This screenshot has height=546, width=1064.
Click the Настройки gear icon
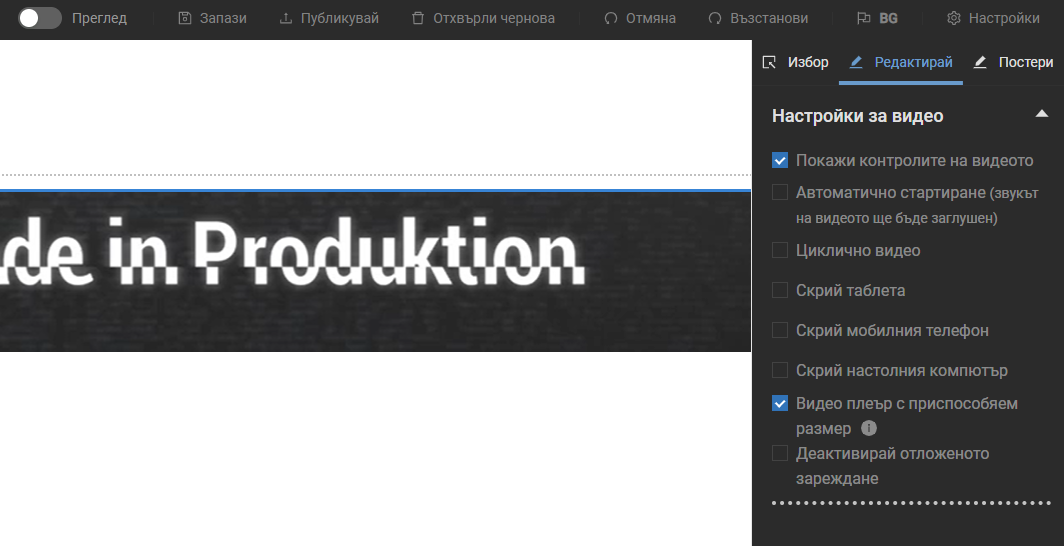click(x=954, y=18)
